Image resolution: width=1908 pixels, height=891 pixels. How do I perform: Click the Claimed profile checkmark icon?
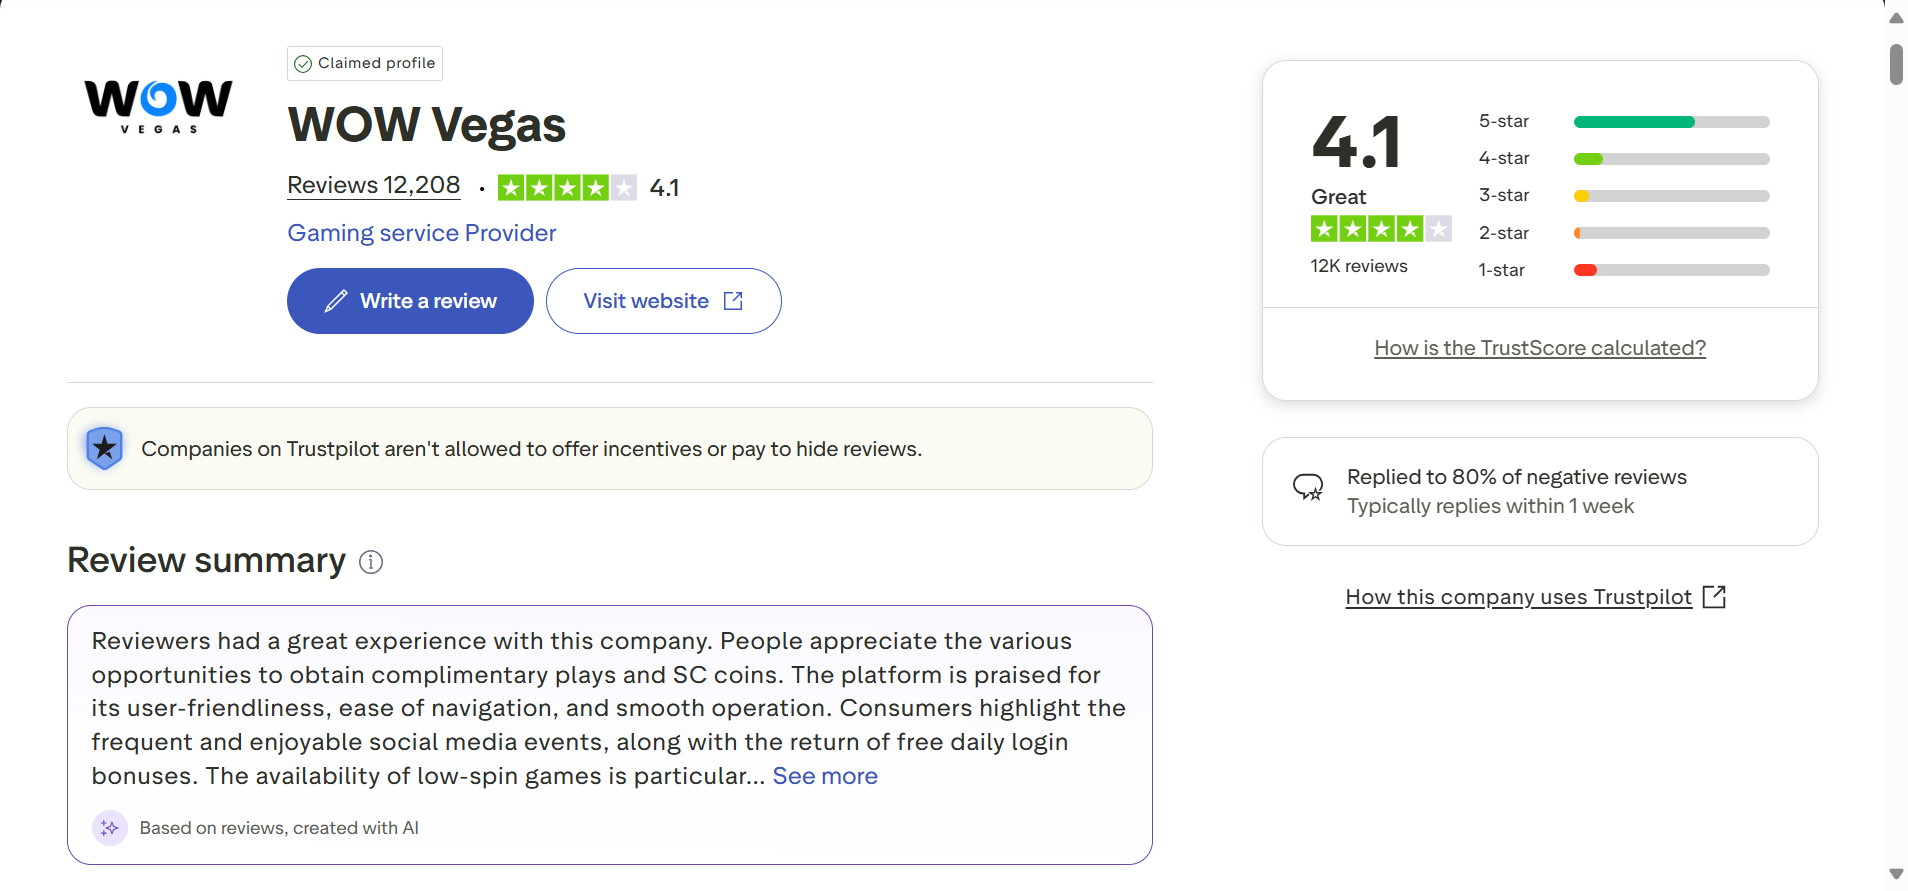coord(303,64)
